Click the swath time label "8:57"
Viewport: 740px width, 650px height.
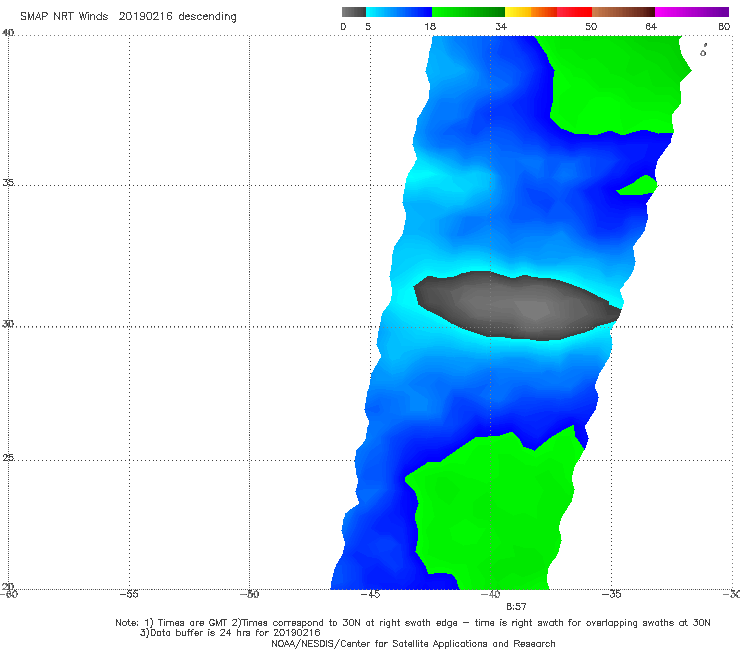click(x=516, y=607)
